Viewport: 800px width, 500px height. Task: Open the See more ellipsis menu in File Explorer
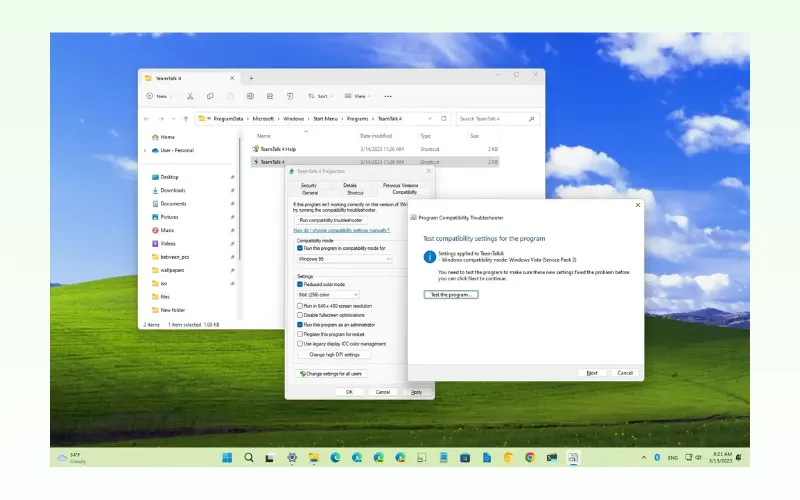tap(388, 96)
